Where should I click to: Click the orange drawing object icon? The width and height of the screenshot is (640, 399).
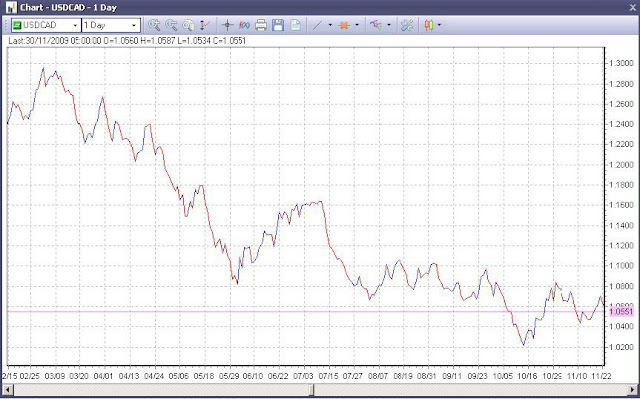pyautogui.click(x=344, y=25)
